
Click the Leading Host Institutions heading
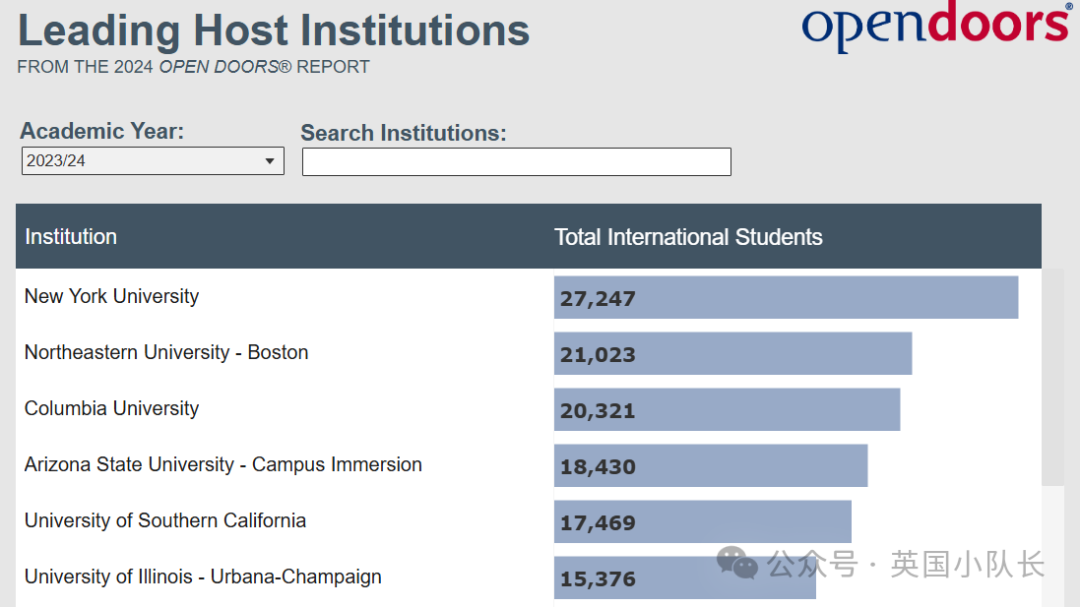pos(274,31)
